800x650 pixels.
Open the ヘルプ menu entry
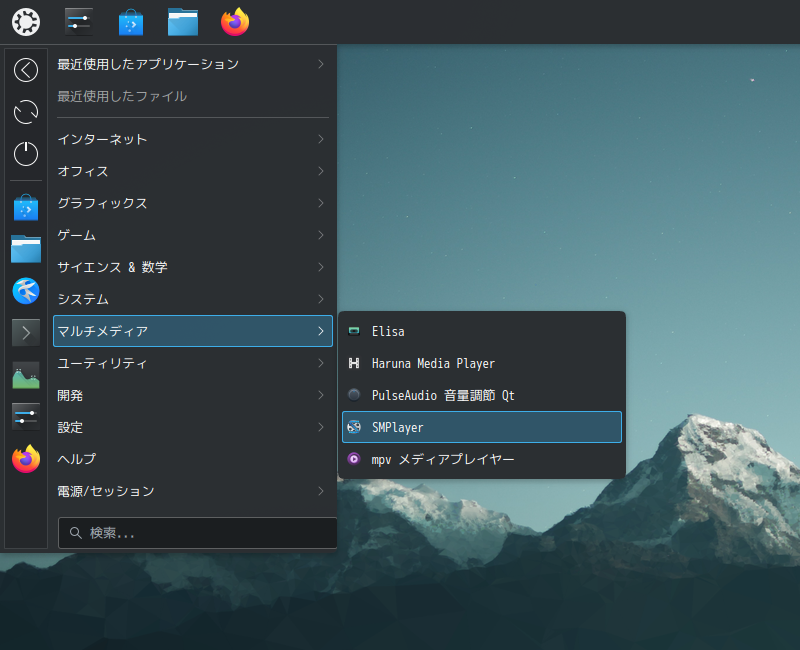[x=193, y=459]
